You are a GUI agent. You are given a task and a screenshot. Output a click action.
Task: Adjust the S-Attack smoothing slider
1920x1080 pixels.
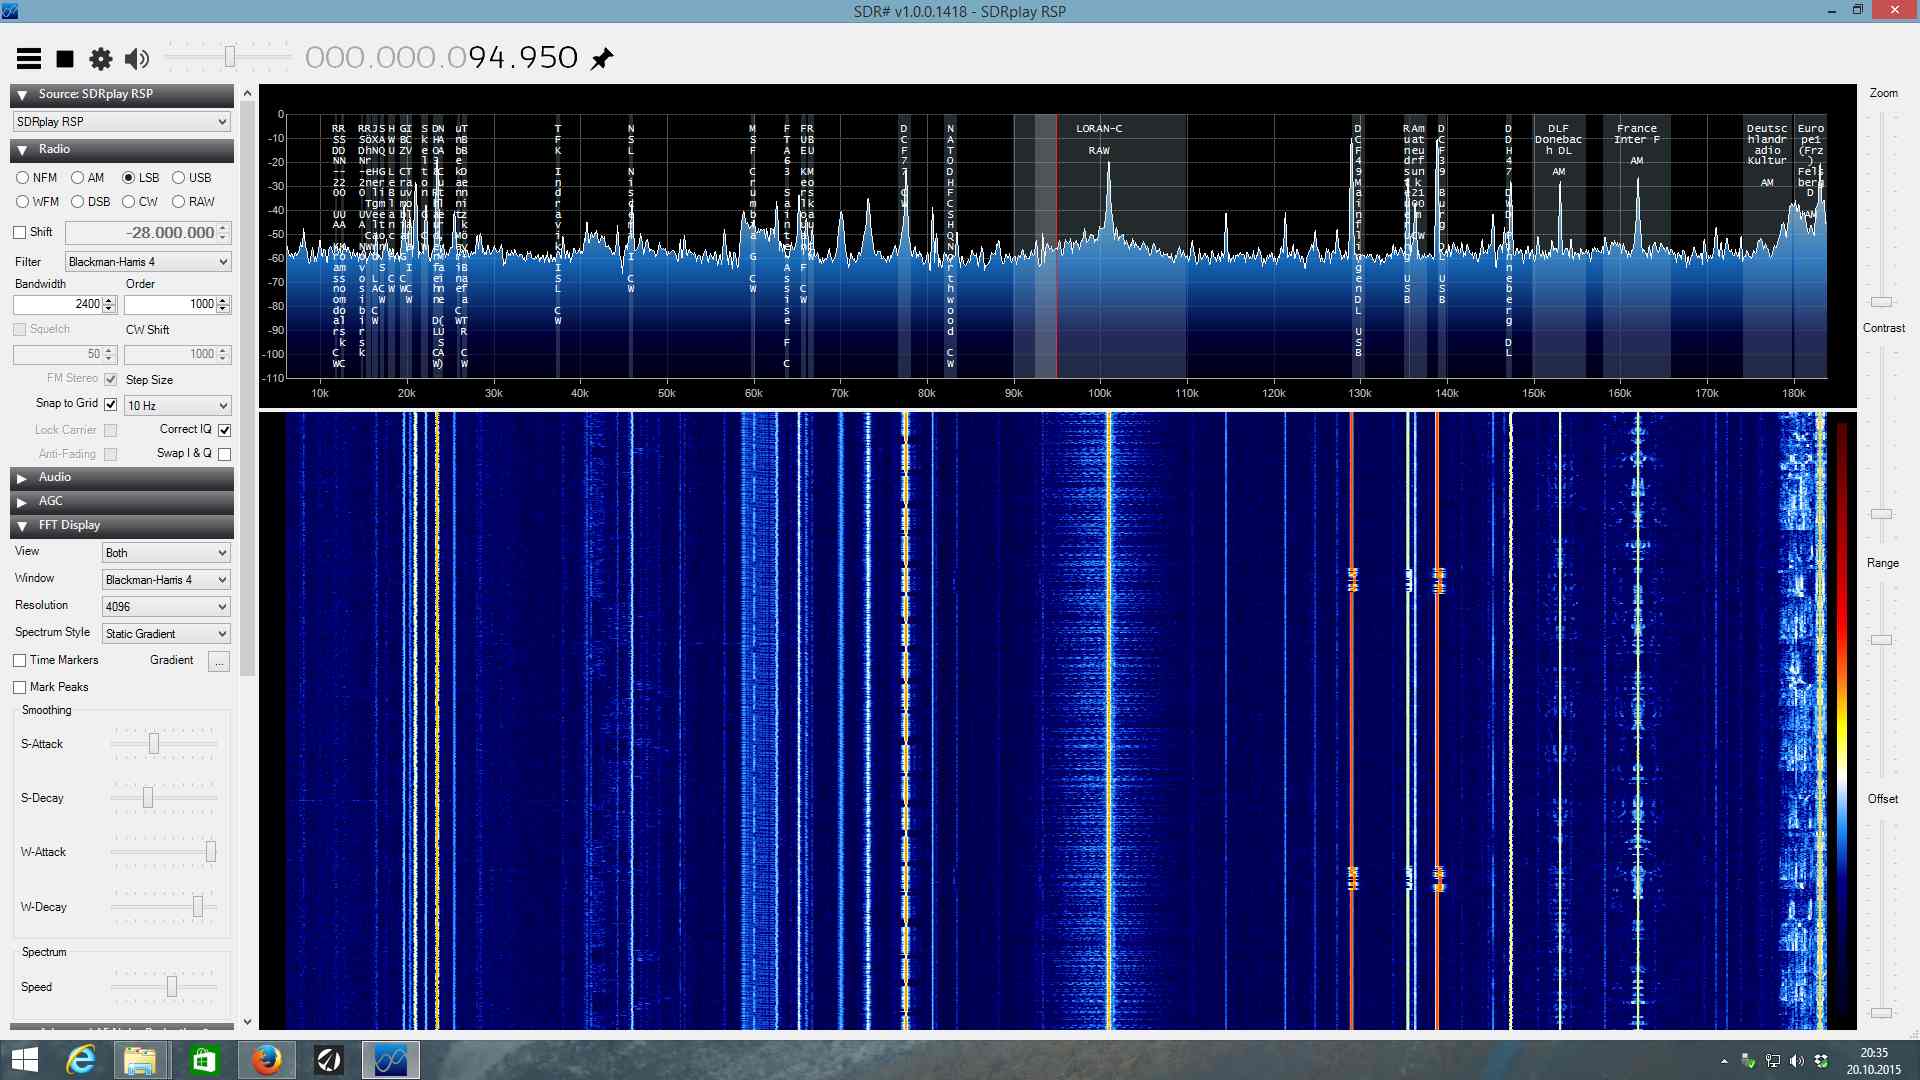click(154, 744)
